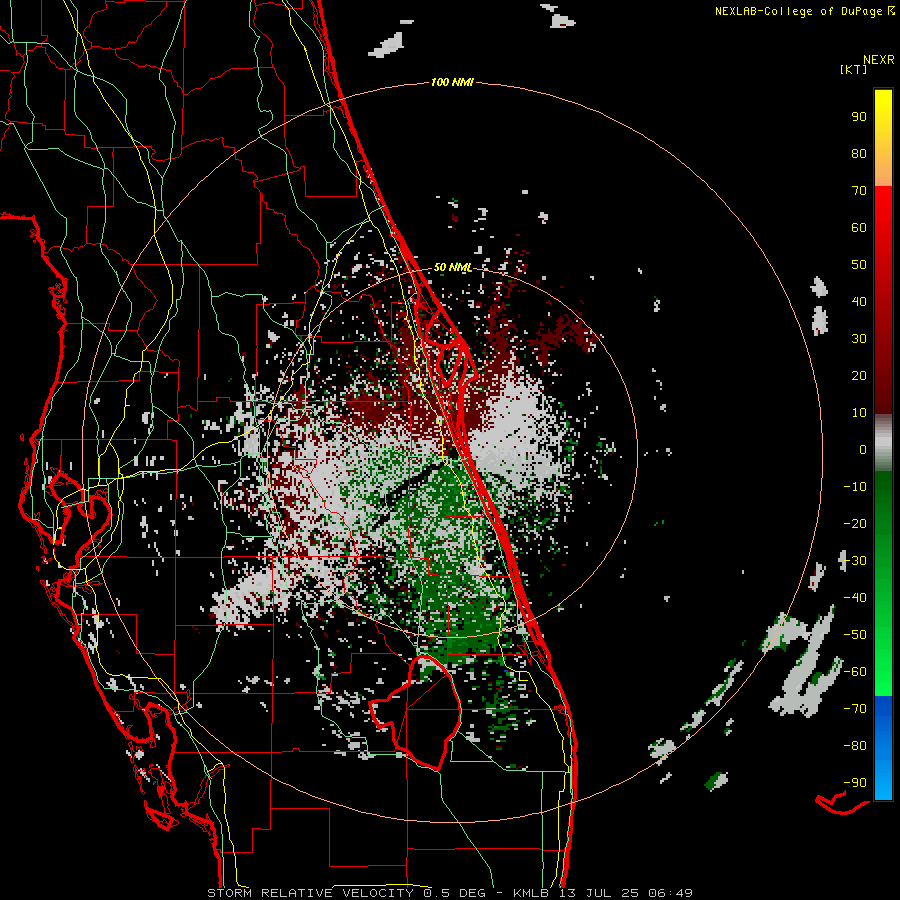Viewport: 900px width, 900px height.
Task: Click the 90 knot scale label
Action: coord(859,117)
